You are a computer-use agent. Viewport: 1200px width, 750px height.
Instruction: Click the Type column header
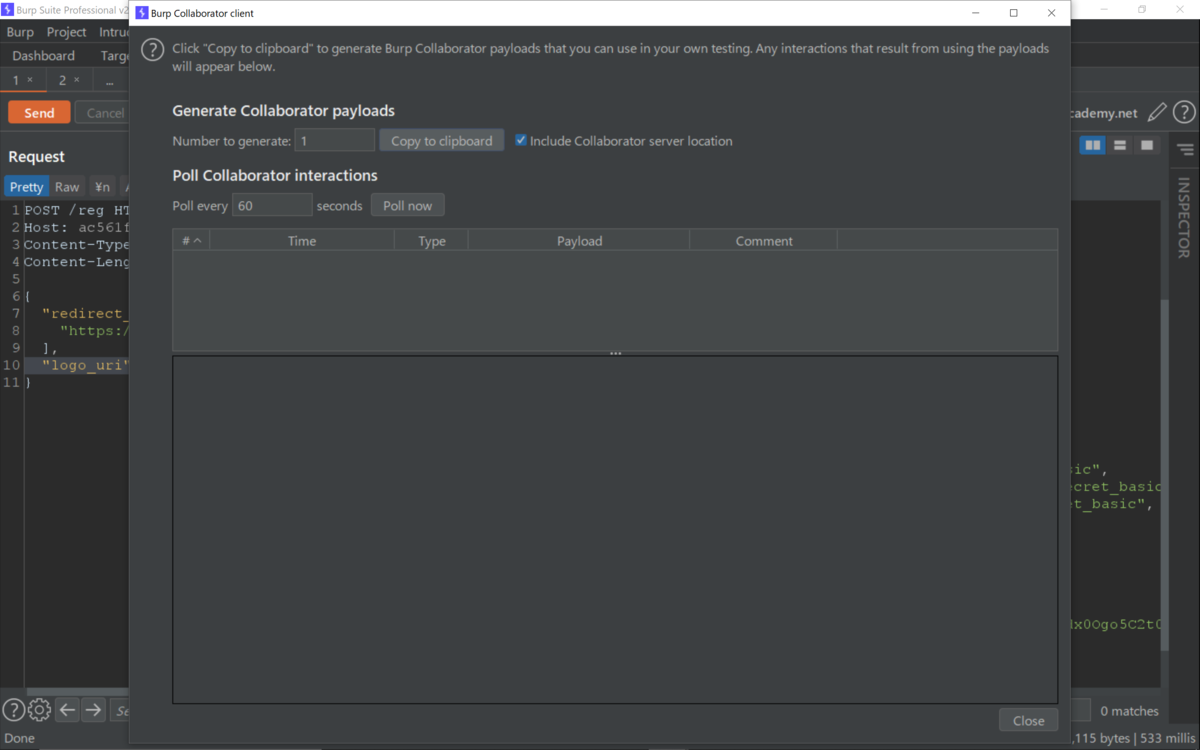pos(431,240)
